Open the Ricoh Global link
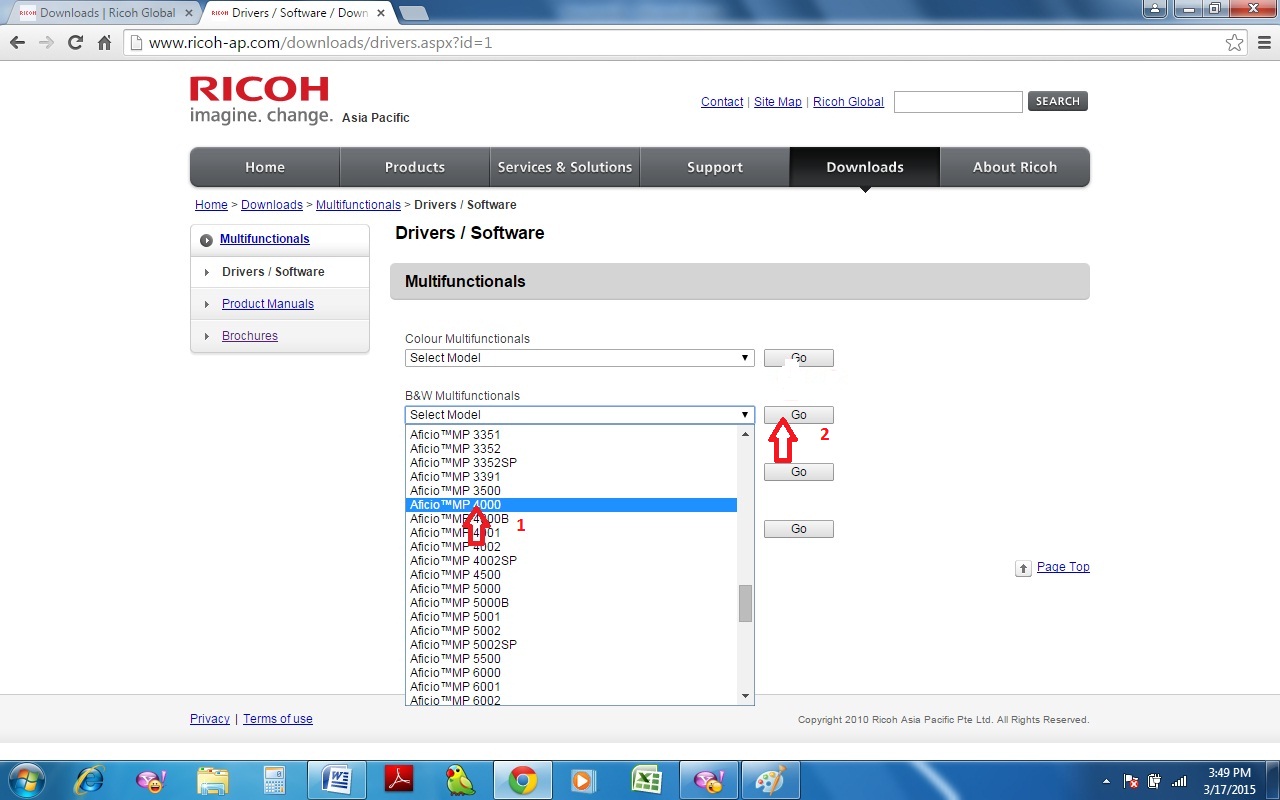This screenshot has width=1280, height=800. (x=848, y=102)
